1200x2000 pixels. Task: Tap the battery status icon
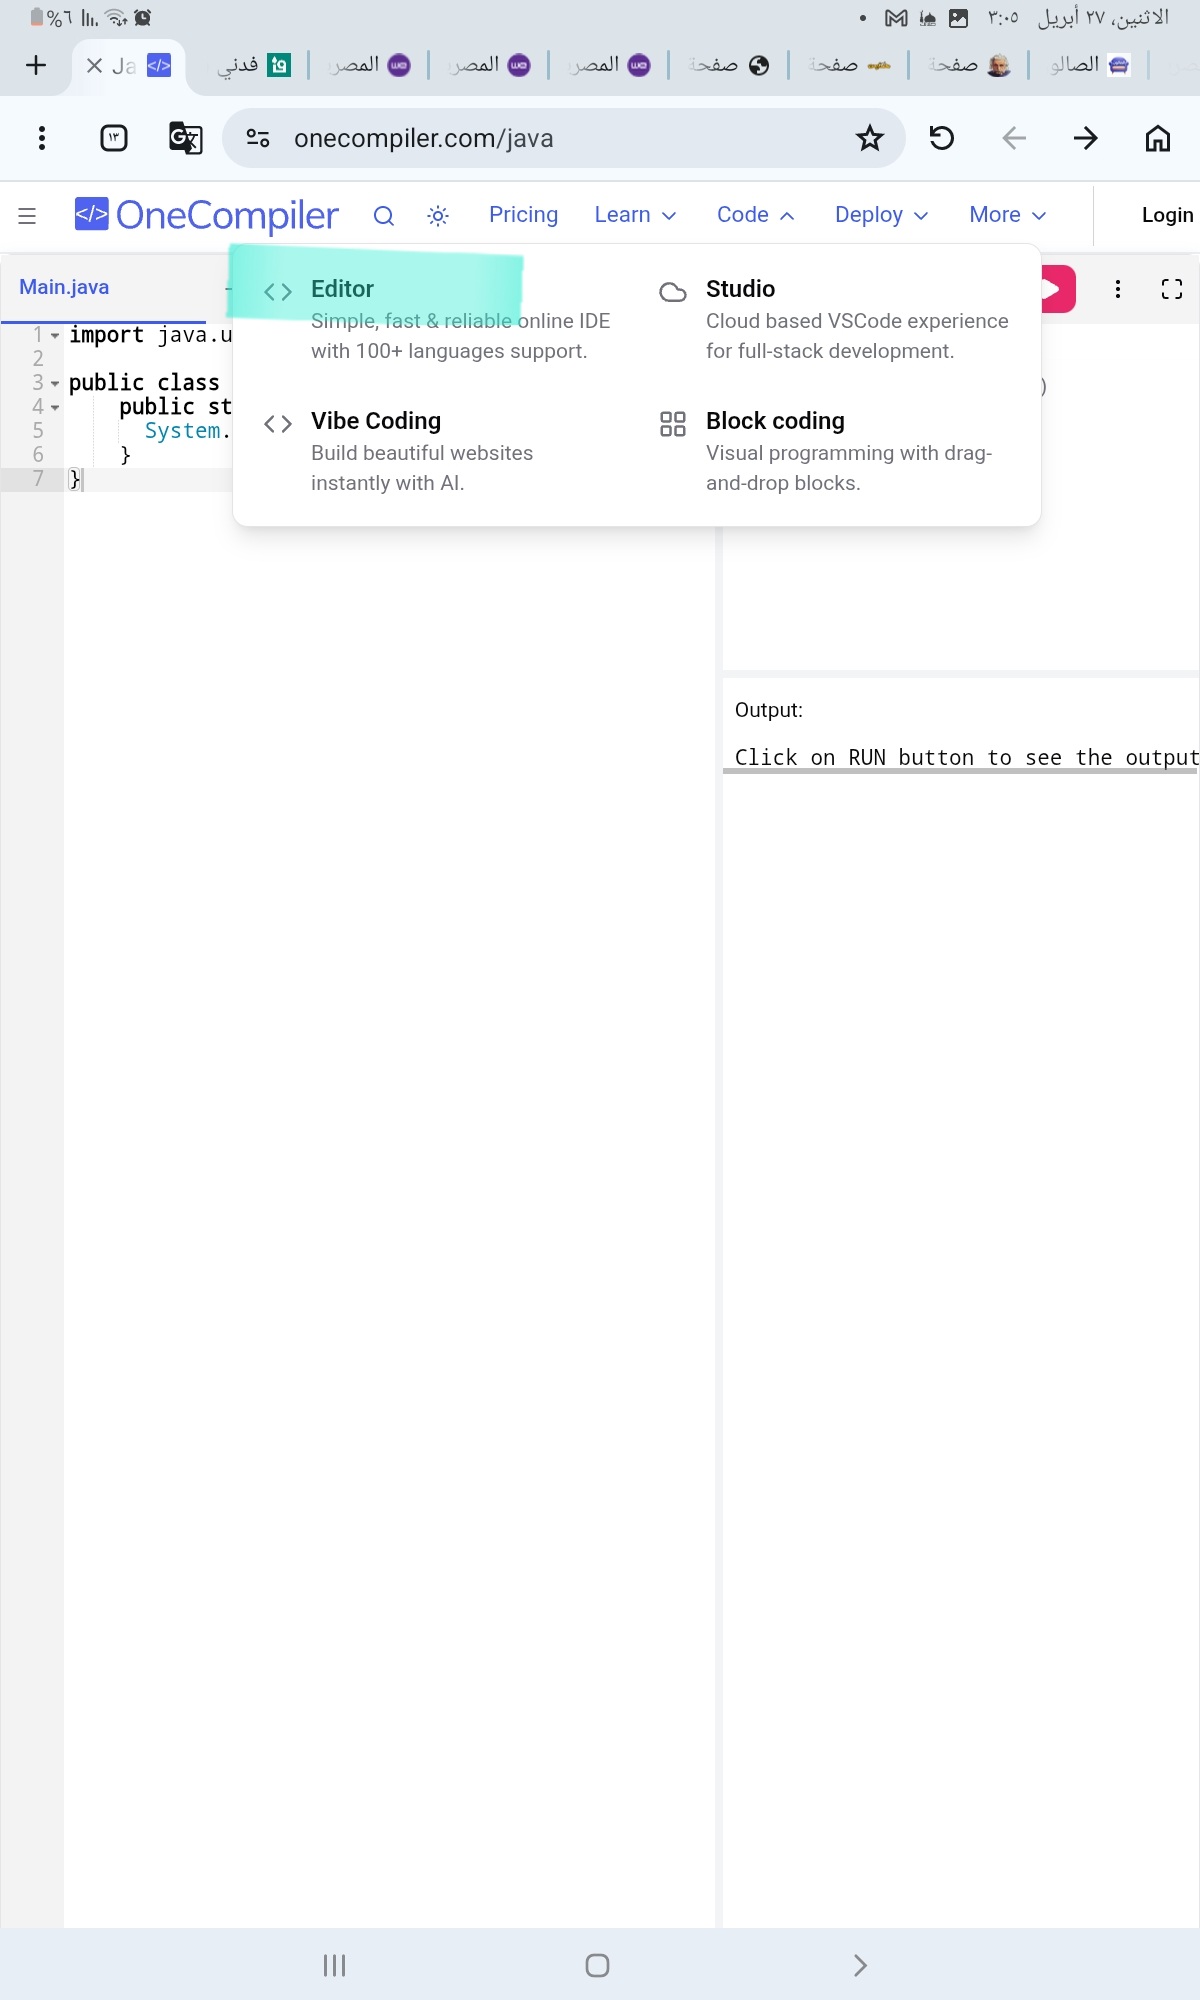click(x=37, y=18)
